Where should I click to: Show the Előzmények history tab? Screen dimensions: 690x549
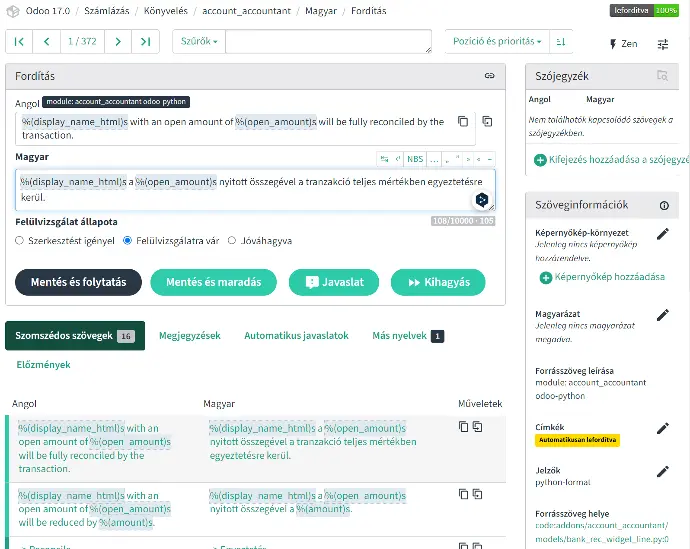[x=44, y=365]
